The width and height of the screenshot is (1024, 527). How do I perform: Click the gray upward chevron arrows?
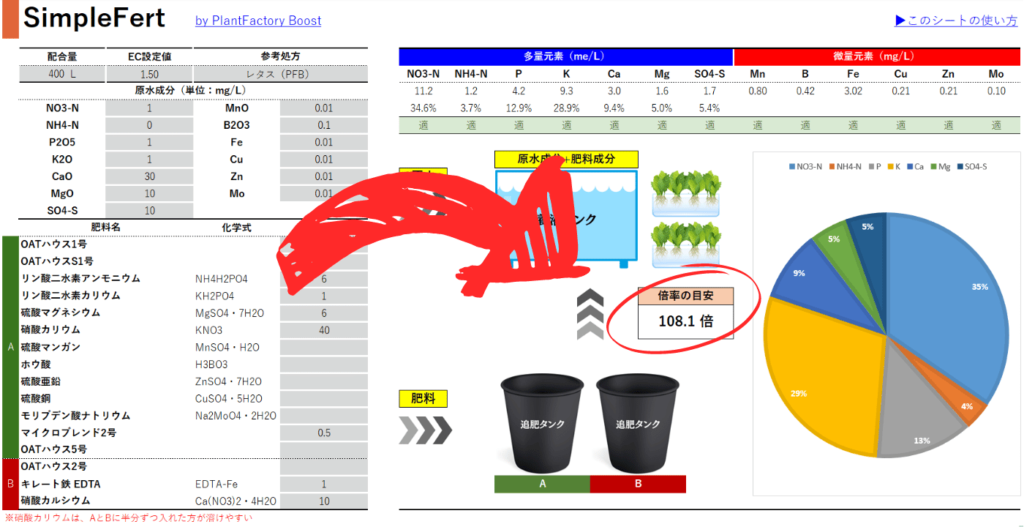click(x=590, y=313)
